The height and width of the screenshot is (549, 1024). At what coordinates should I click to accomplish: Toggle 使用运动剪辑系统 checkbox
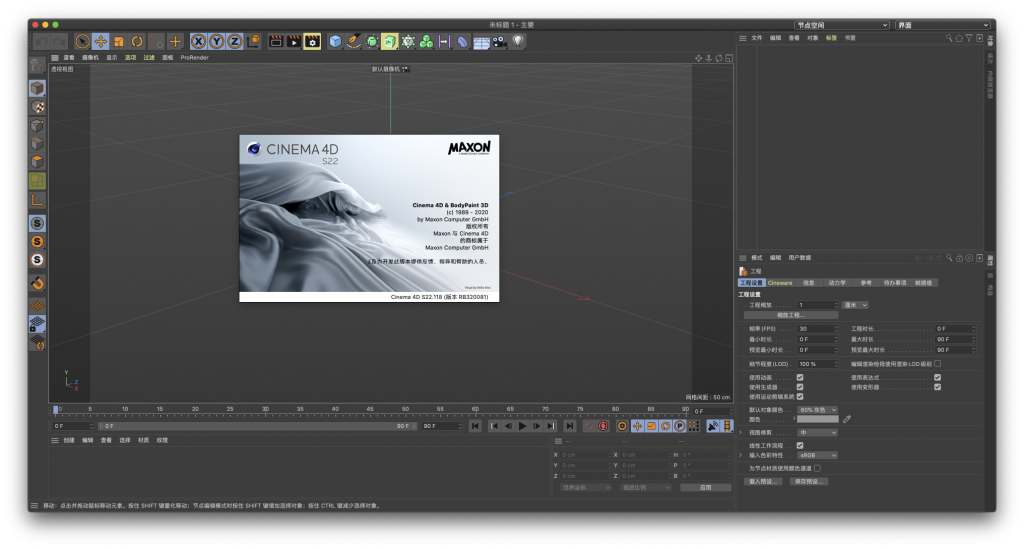pos(799,396)
